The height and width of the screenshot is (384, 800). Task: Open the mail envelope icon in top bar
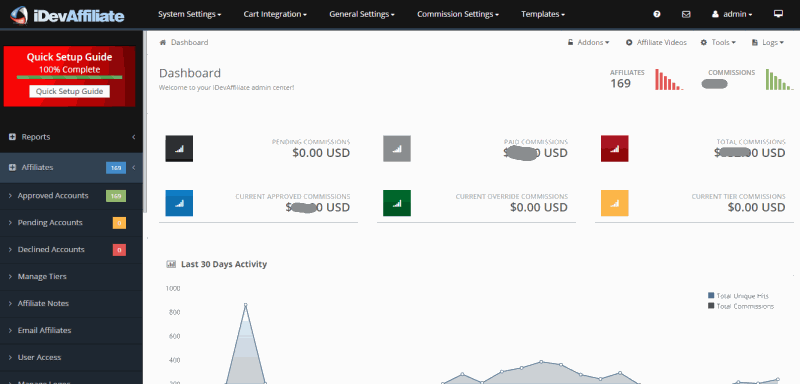point(686,14)
